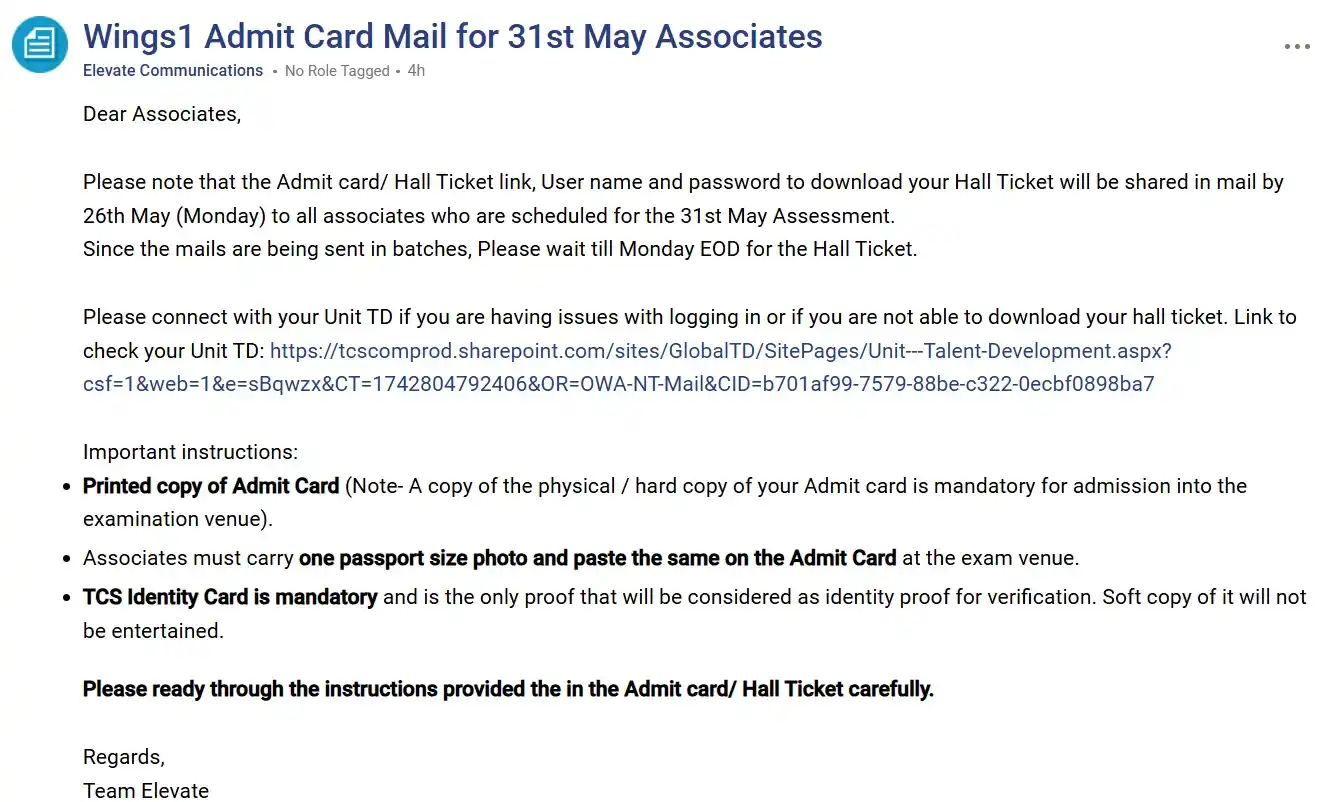Visit the Elevate Communications author page
This screenshot has height=802, width=1336.
173,71
